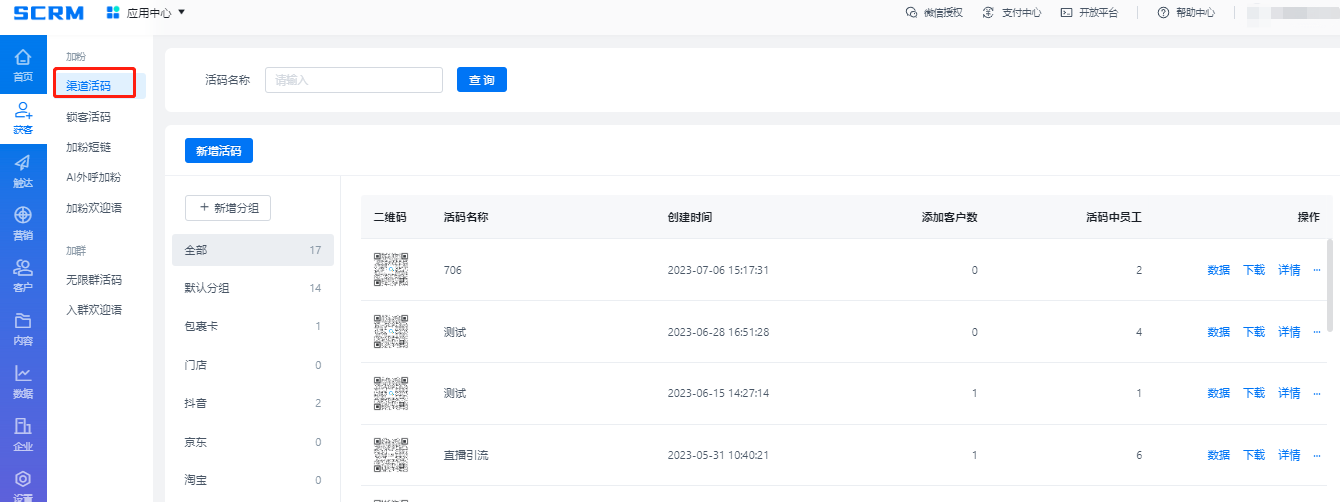Viewport: 1340px width, 502px height.
Task: Go to 客户 customers sidebar icon
Action: 23,268
